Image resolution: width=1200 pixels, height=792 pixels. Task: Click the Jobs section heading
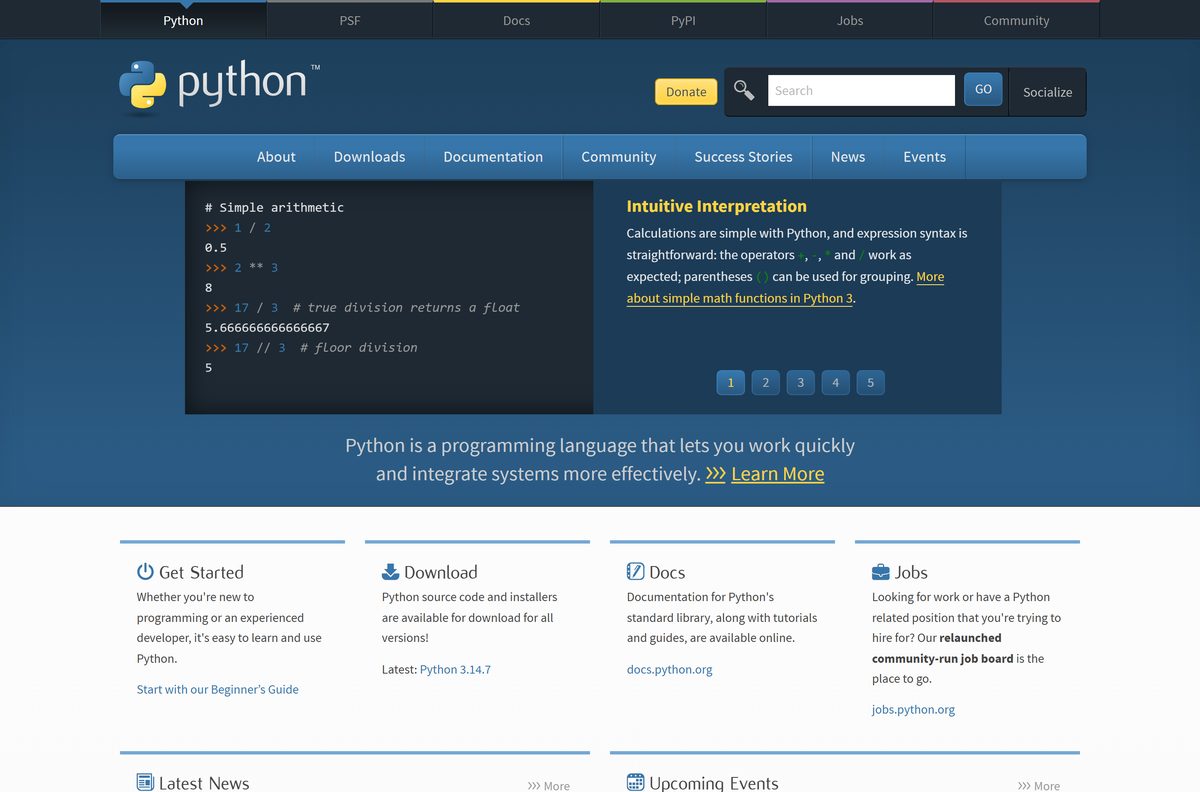pos(911,572)
